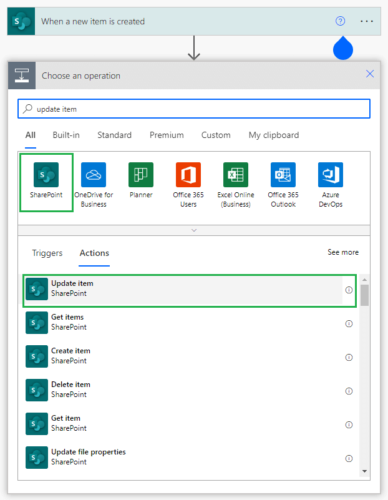Show info for Create item action
Screen dimensions: 388x500
pos(349,357)
